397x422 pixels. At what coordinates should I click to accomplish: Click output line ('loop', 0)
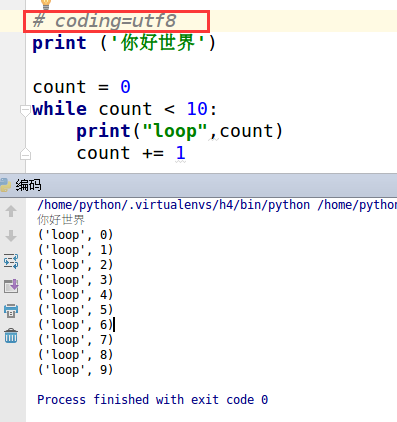(x=76, y=235)
